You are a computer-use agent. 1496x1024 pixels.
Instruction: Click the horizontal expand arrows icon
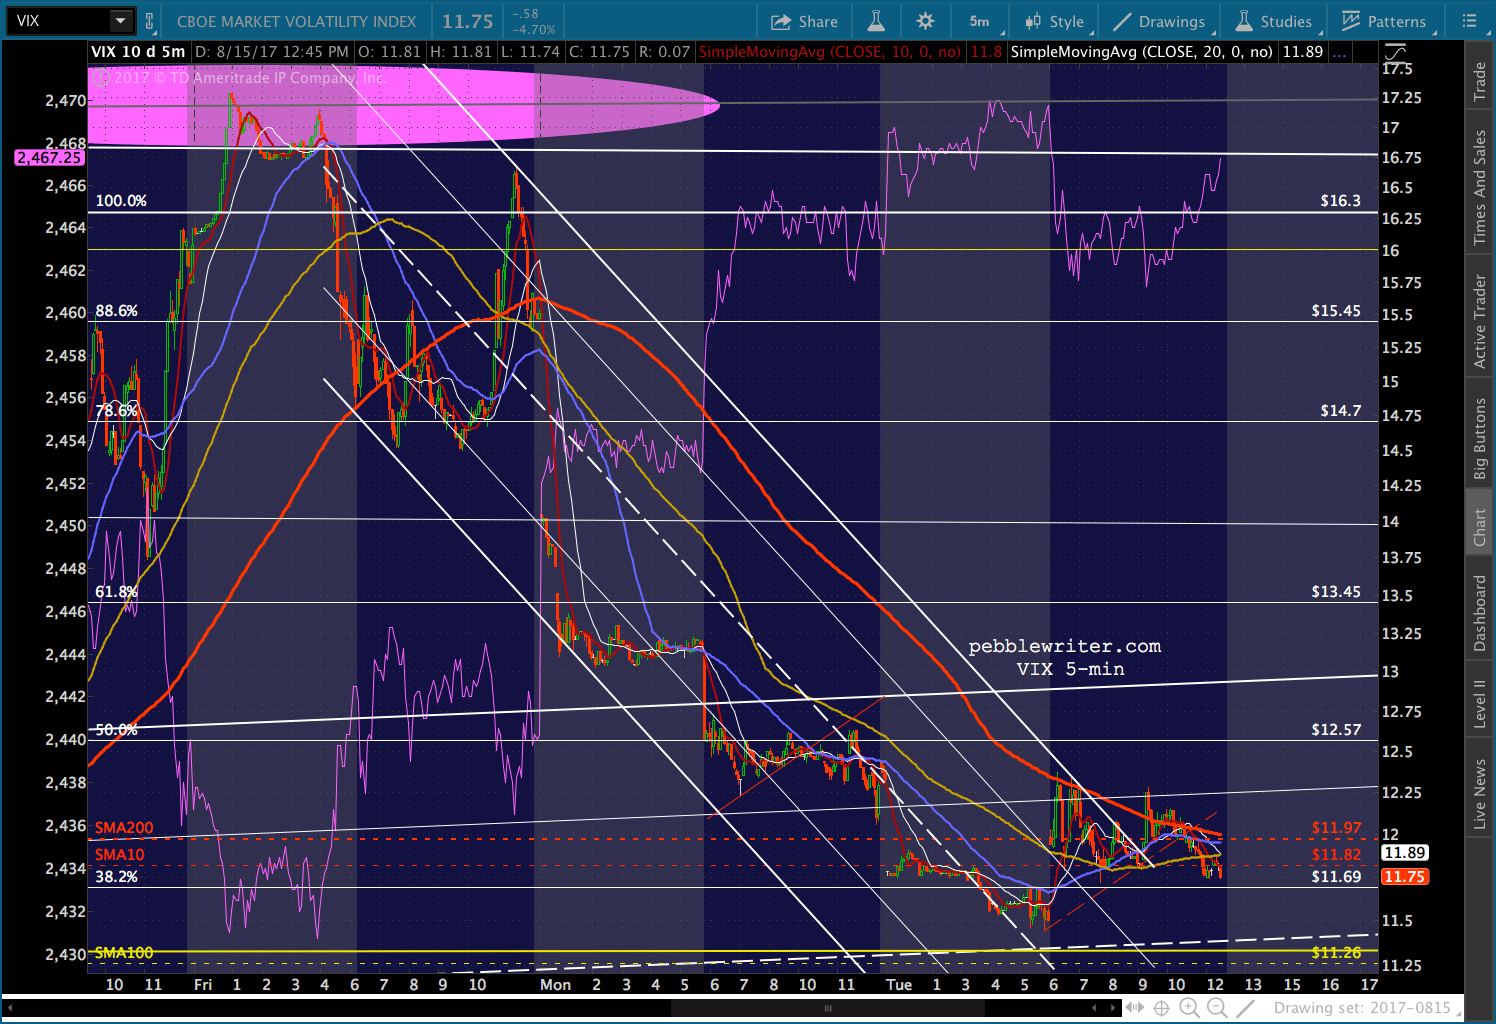(1135, 1008)
